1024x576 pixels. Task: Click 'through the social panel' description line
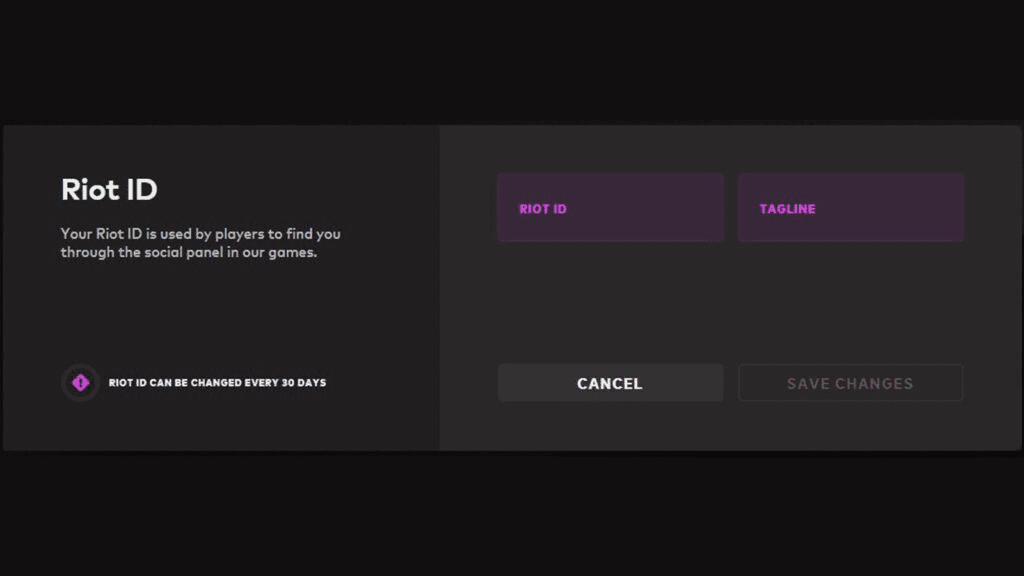click(189, 253)
